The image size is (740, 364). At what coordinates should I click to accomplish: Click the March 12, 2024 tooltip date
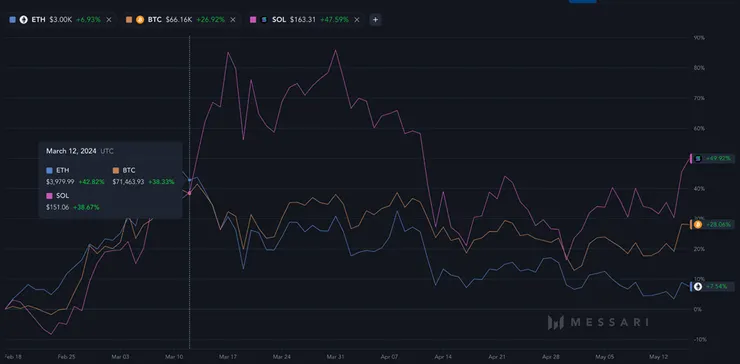[x=71, y=151]
